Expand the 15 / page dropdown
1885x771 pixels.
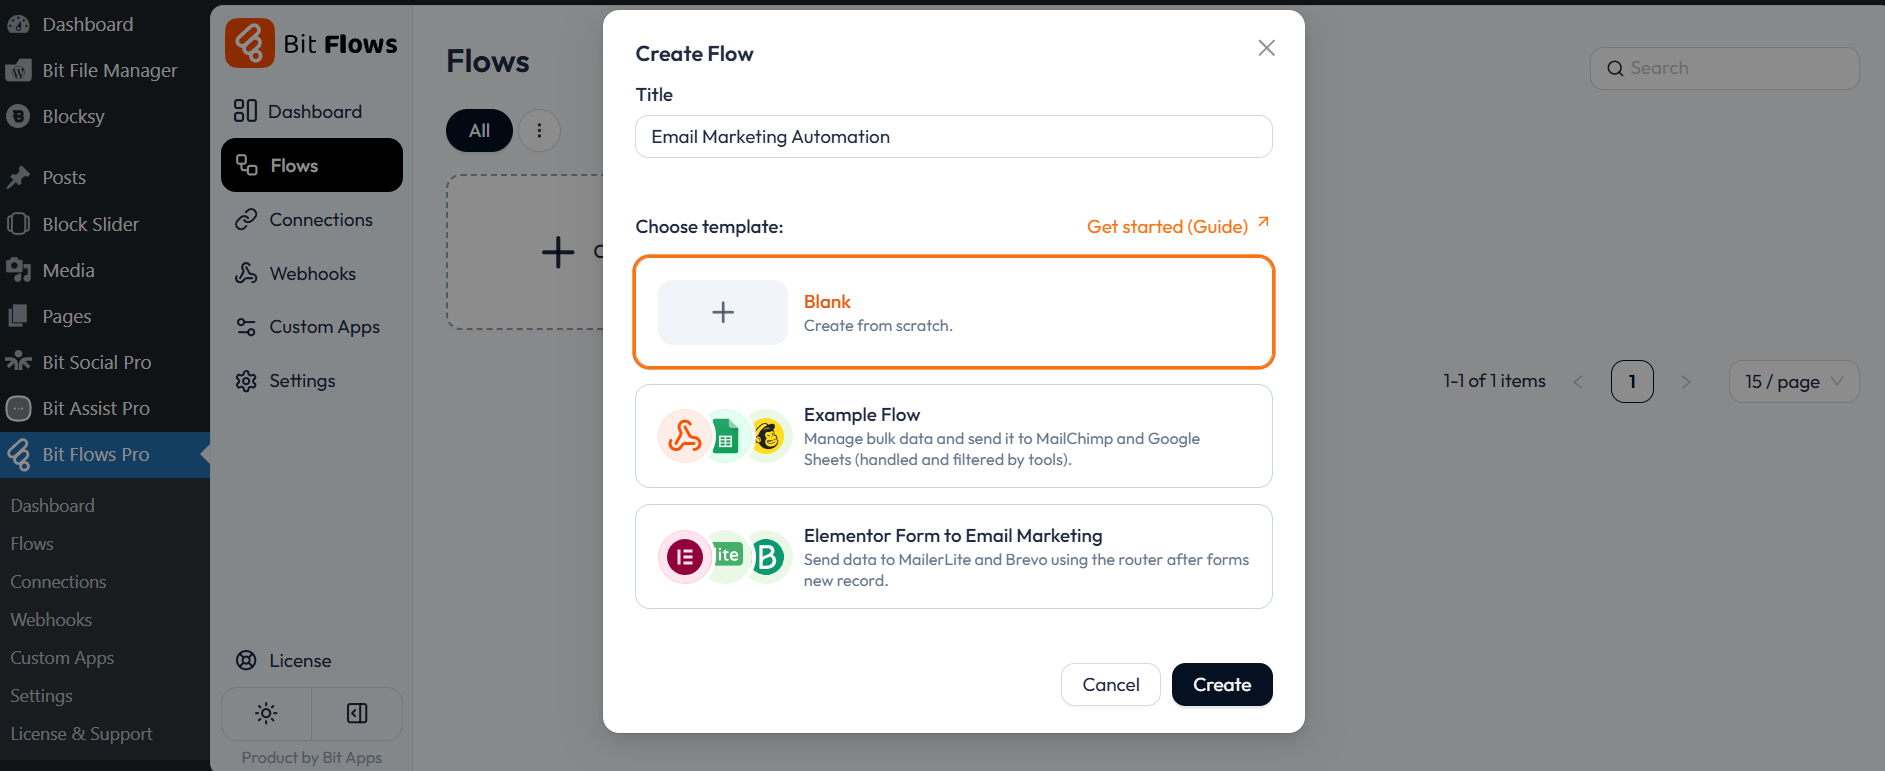coord(1793,382)
